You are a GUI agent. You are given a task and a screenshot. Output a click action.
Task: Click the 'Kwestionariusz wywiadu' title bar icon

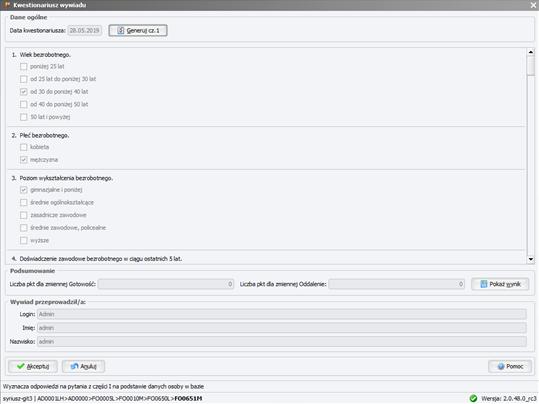(7, 5)
